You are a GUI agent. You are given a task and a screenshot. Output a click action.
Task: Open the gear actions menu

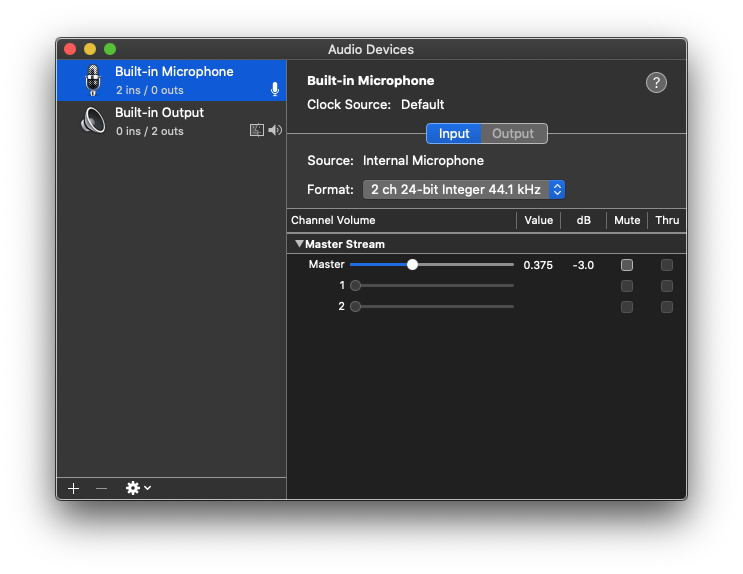point(138,488)
